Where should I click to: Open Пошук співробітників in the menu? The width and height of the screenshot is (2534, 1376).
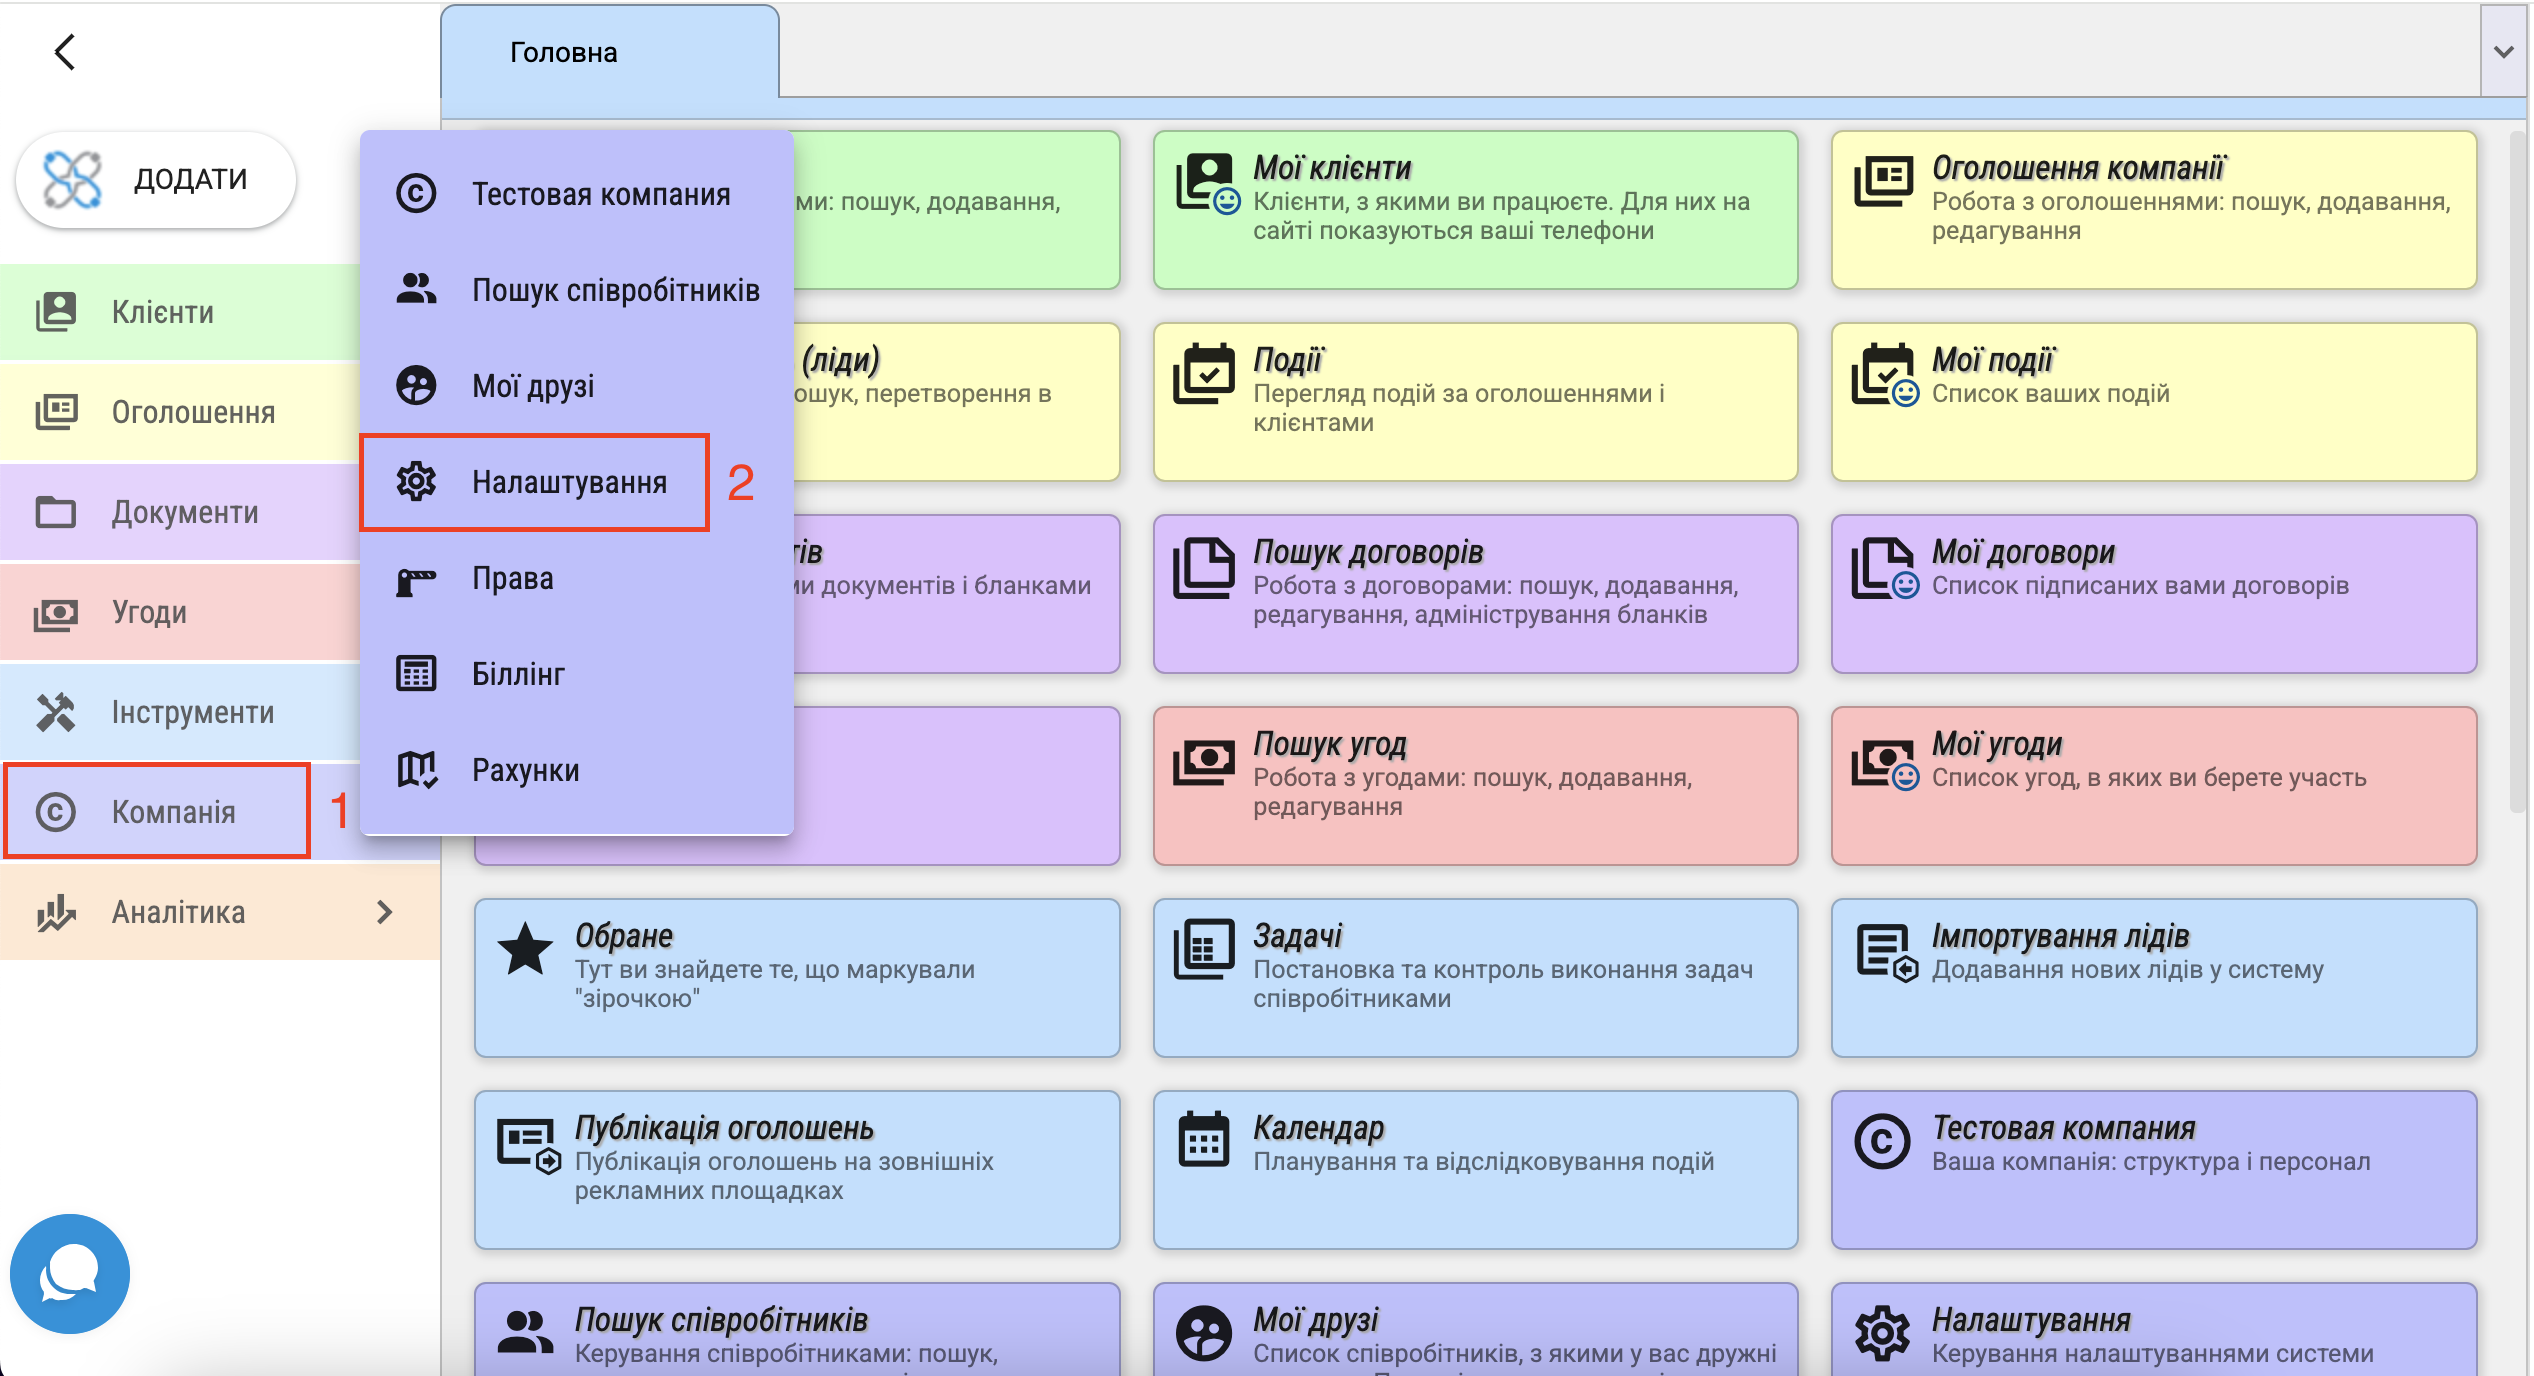[615, 290]
